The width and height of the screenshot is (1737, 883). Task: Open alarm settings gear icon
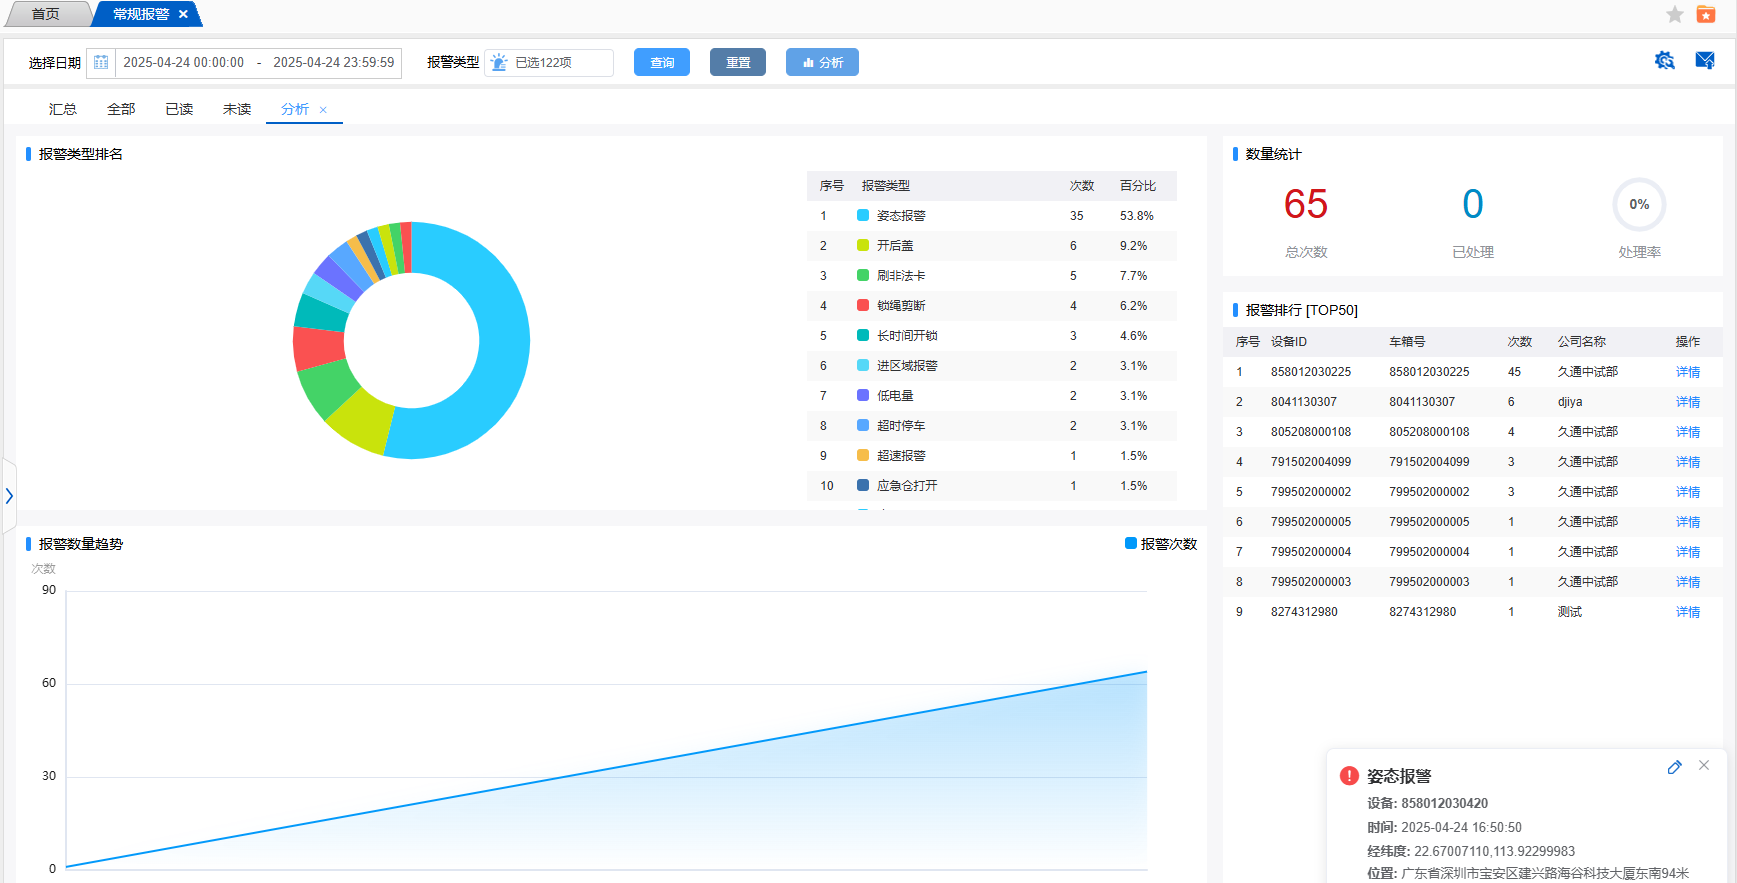click(1665, 61)
